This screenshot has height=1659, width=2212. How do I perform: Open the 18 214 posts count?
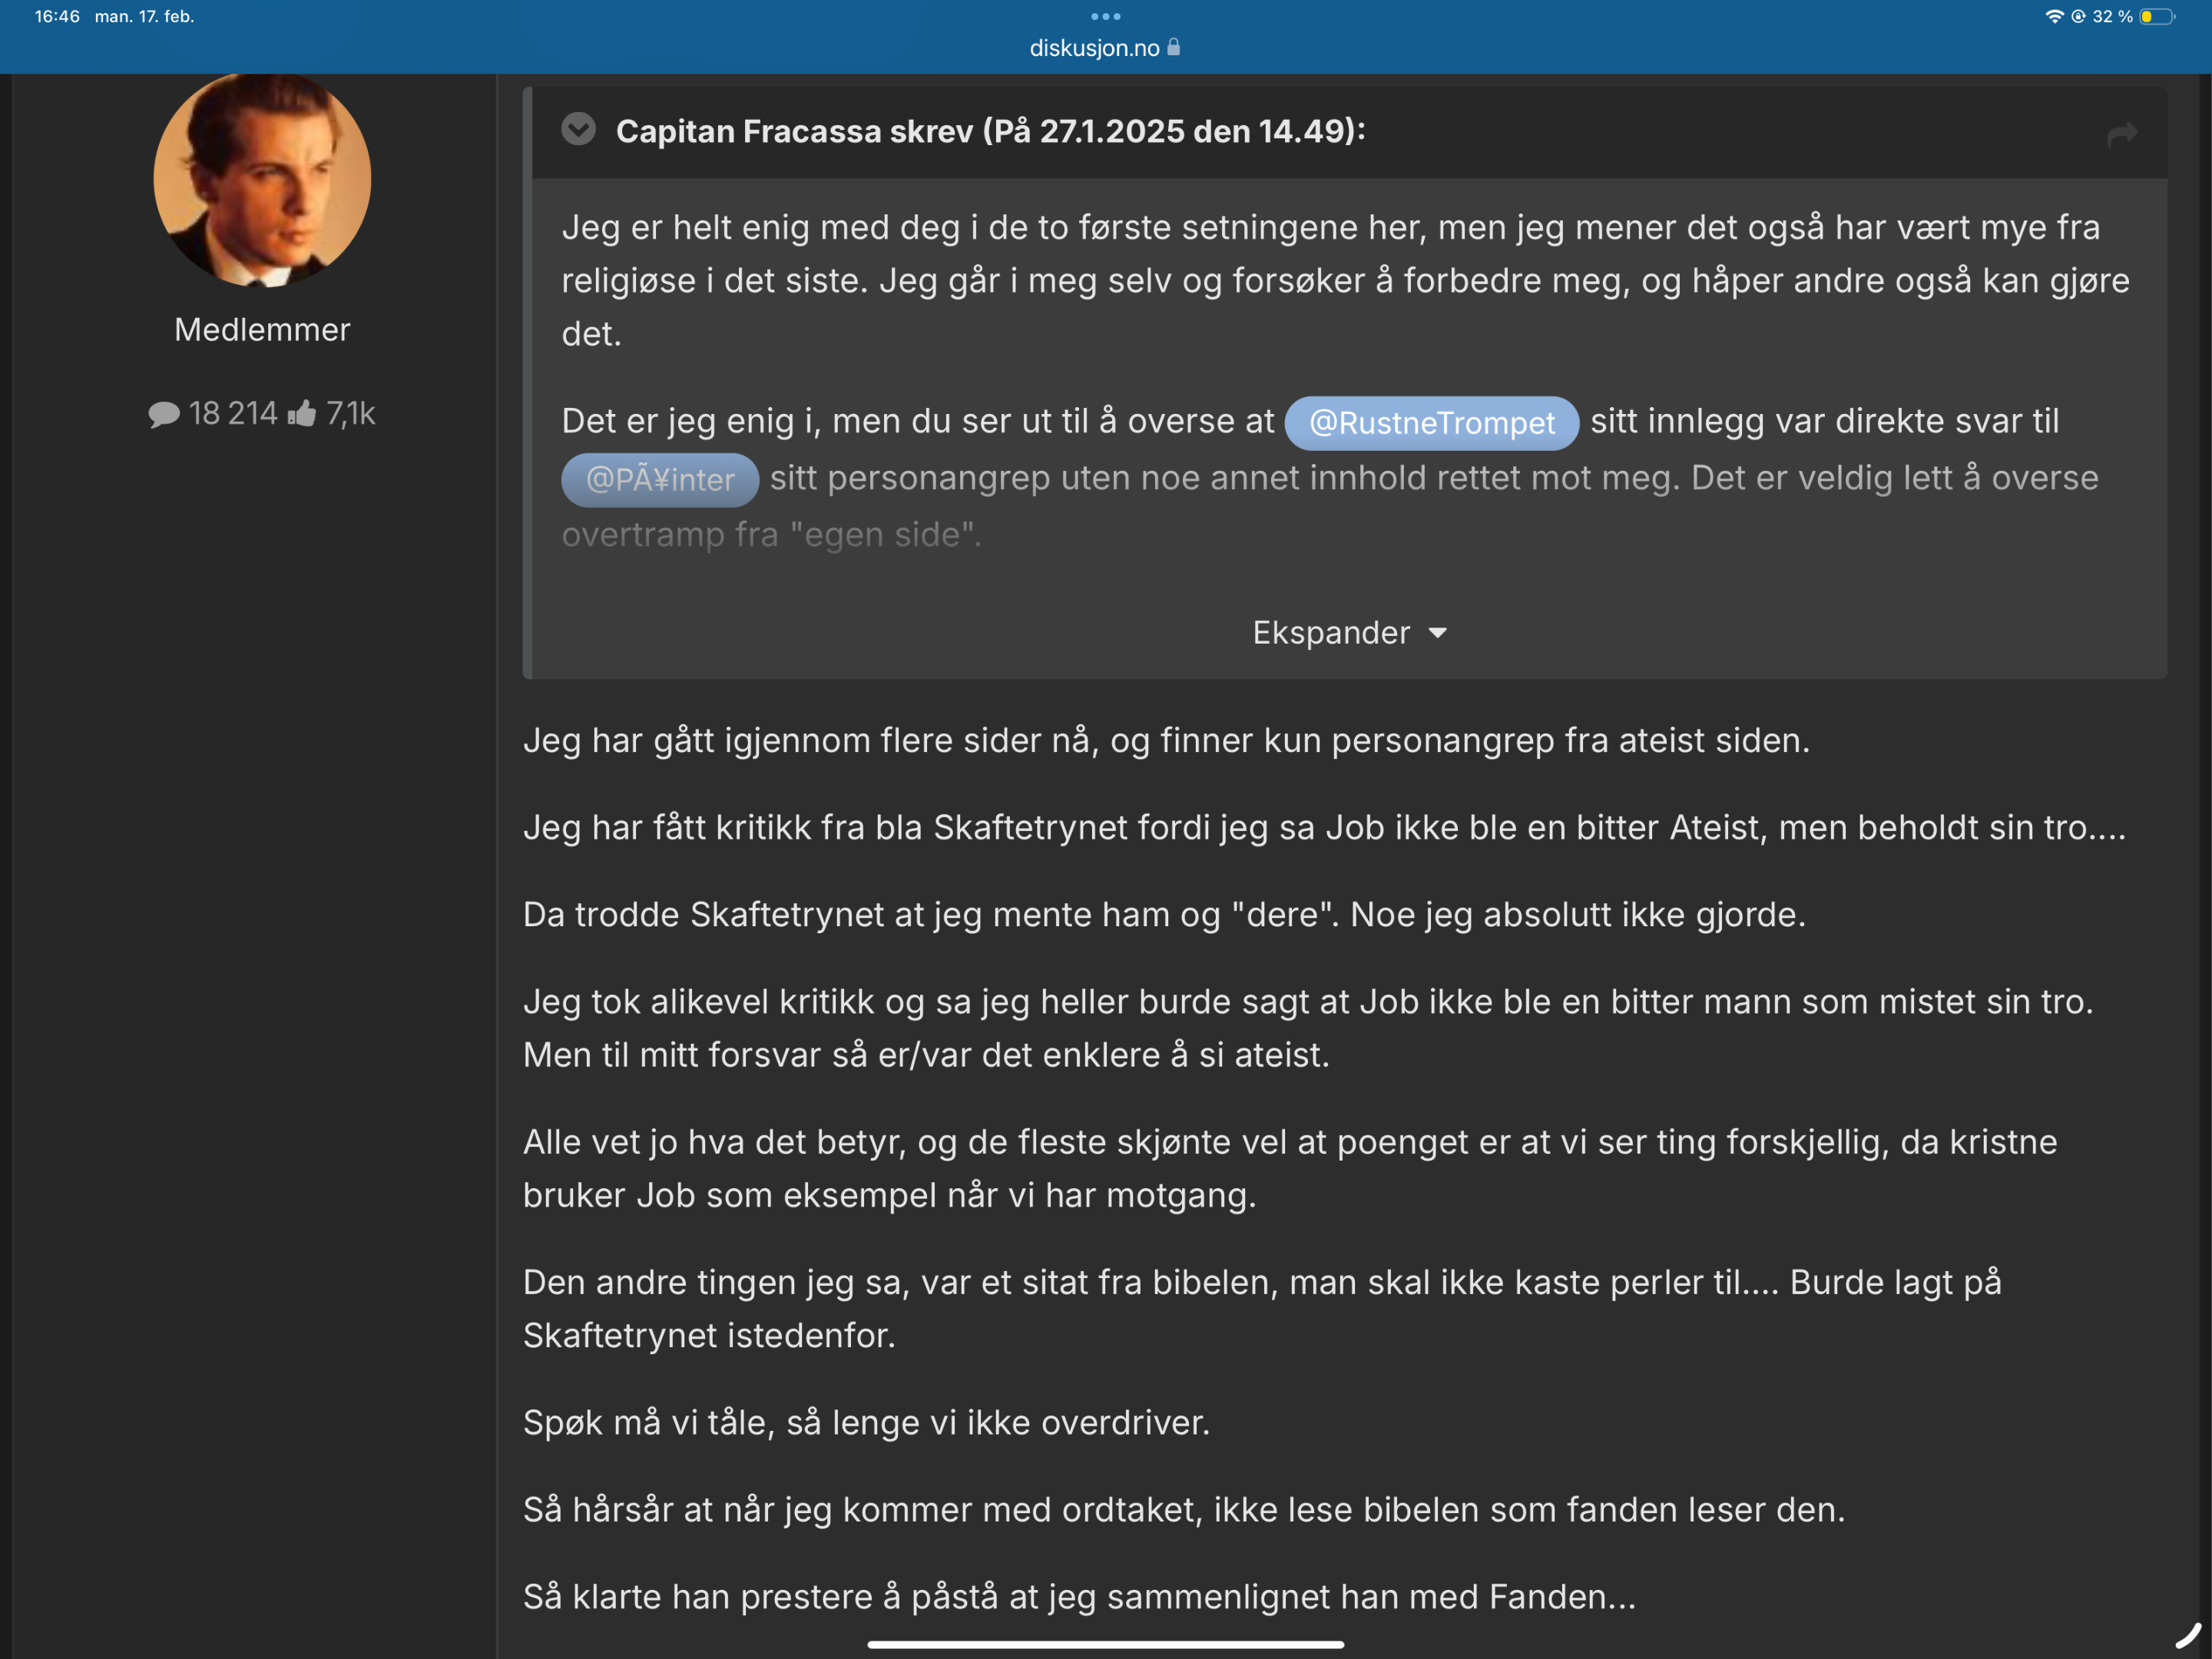[233, 413]
